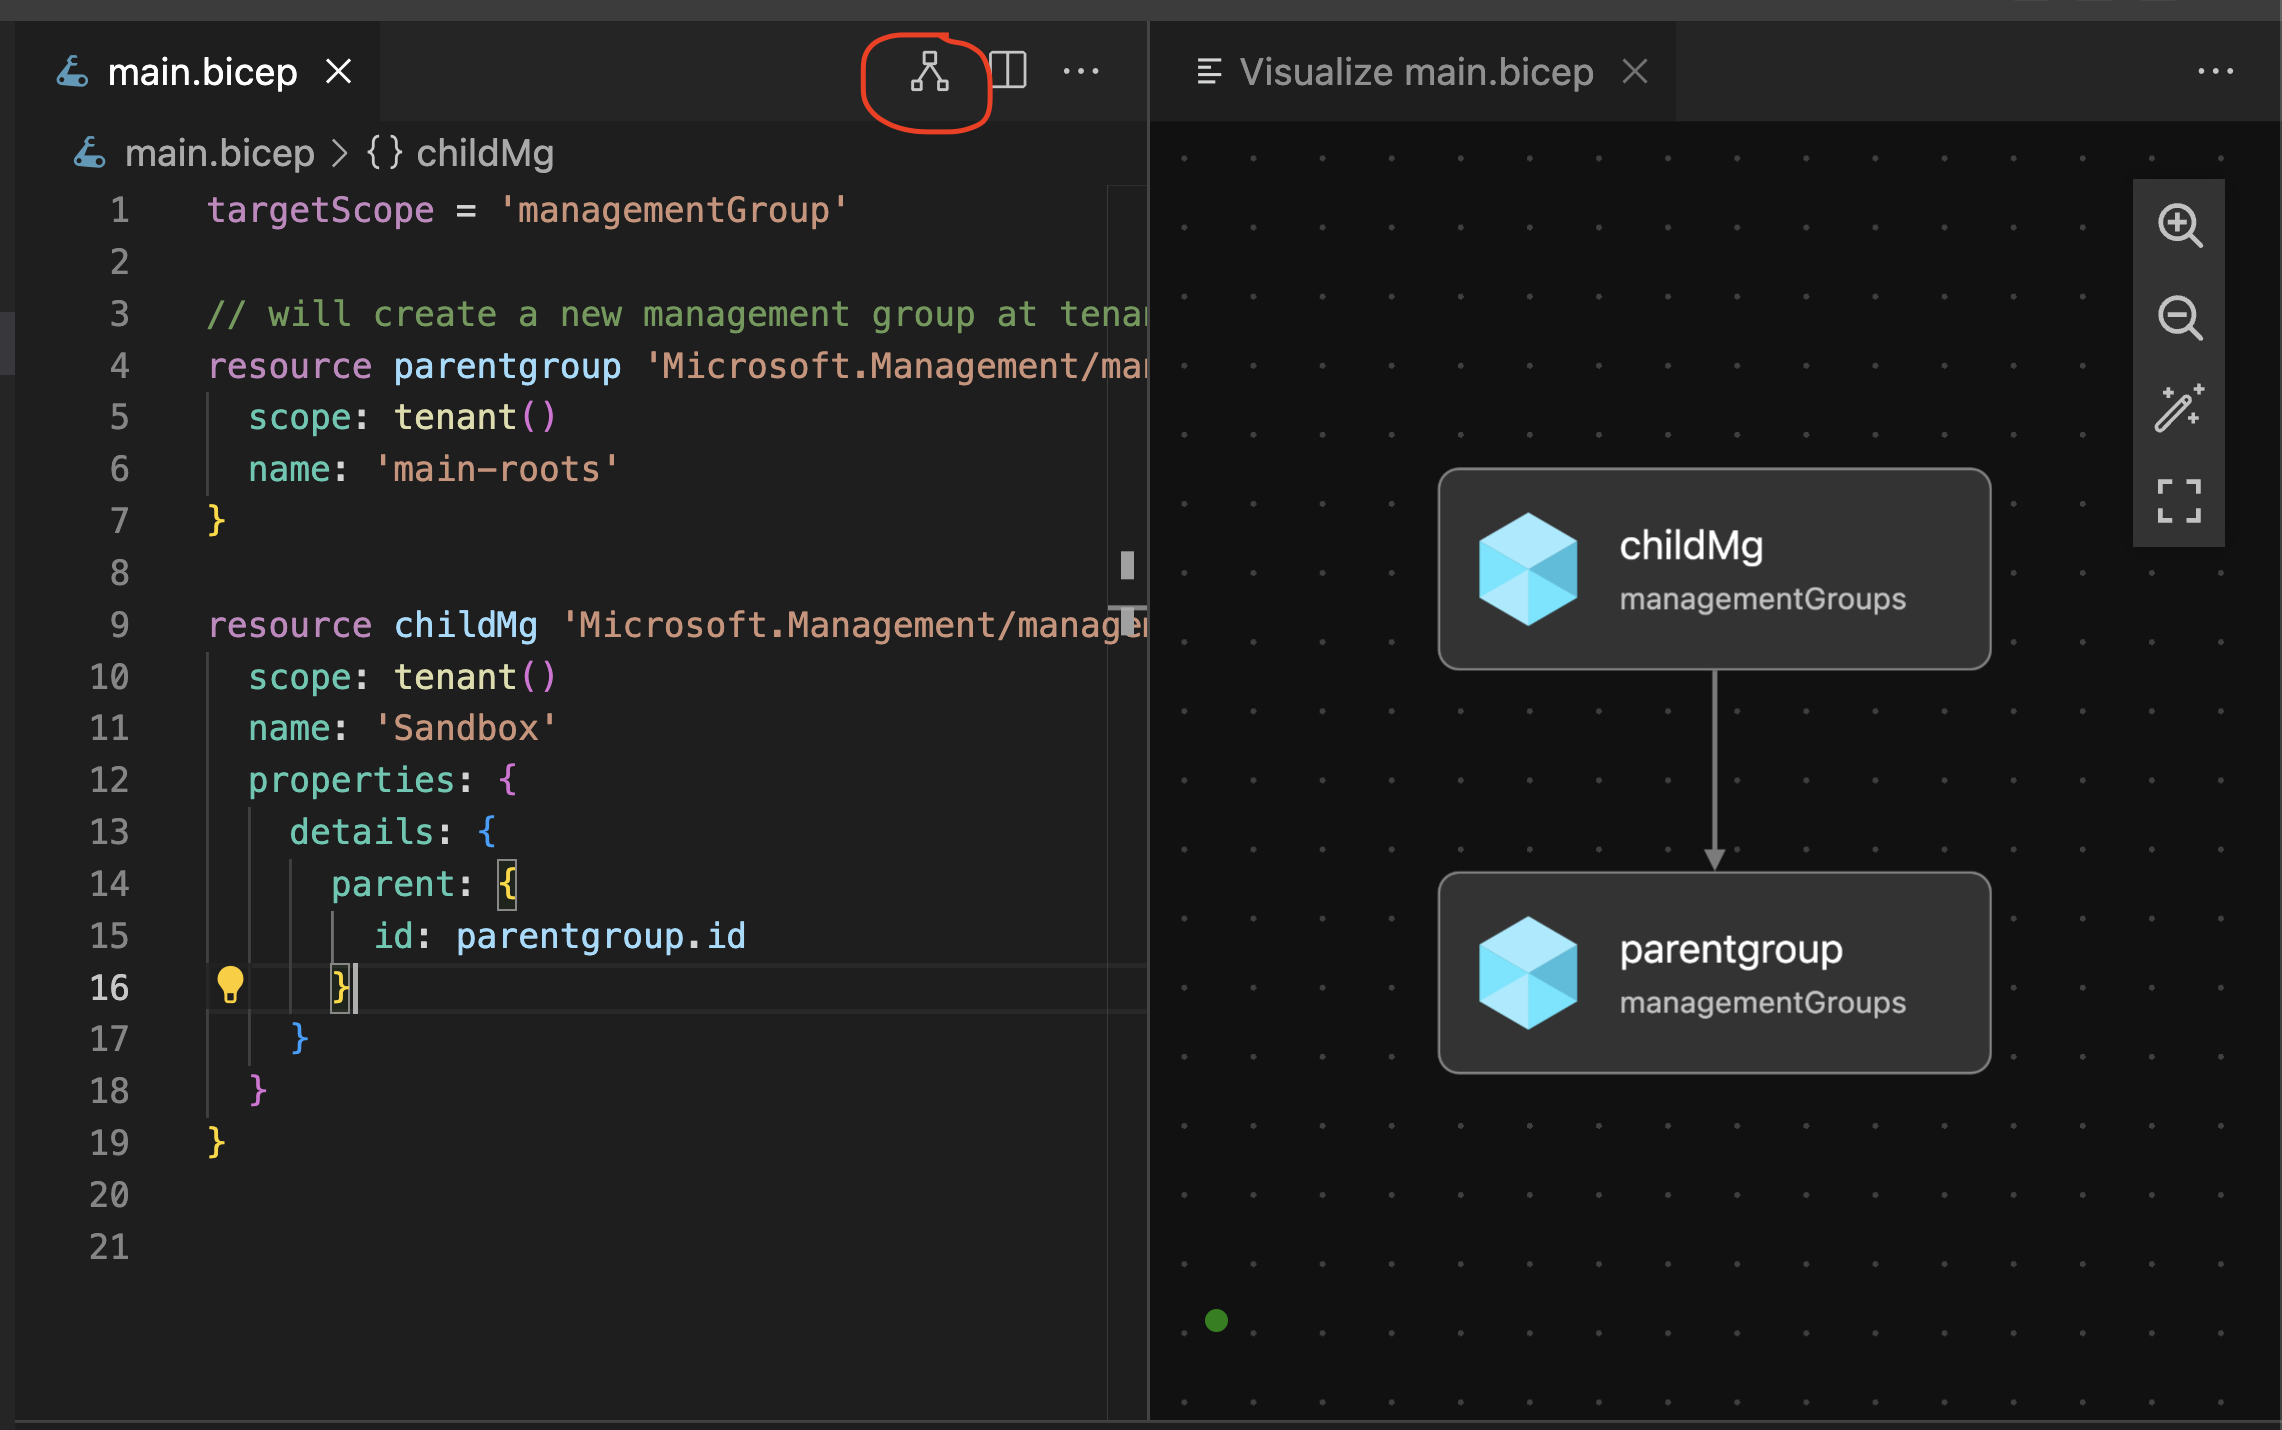Click parentgroup identifier on line 4
This screenshot has width=2282, height=1430.
[x=507, y=366]
